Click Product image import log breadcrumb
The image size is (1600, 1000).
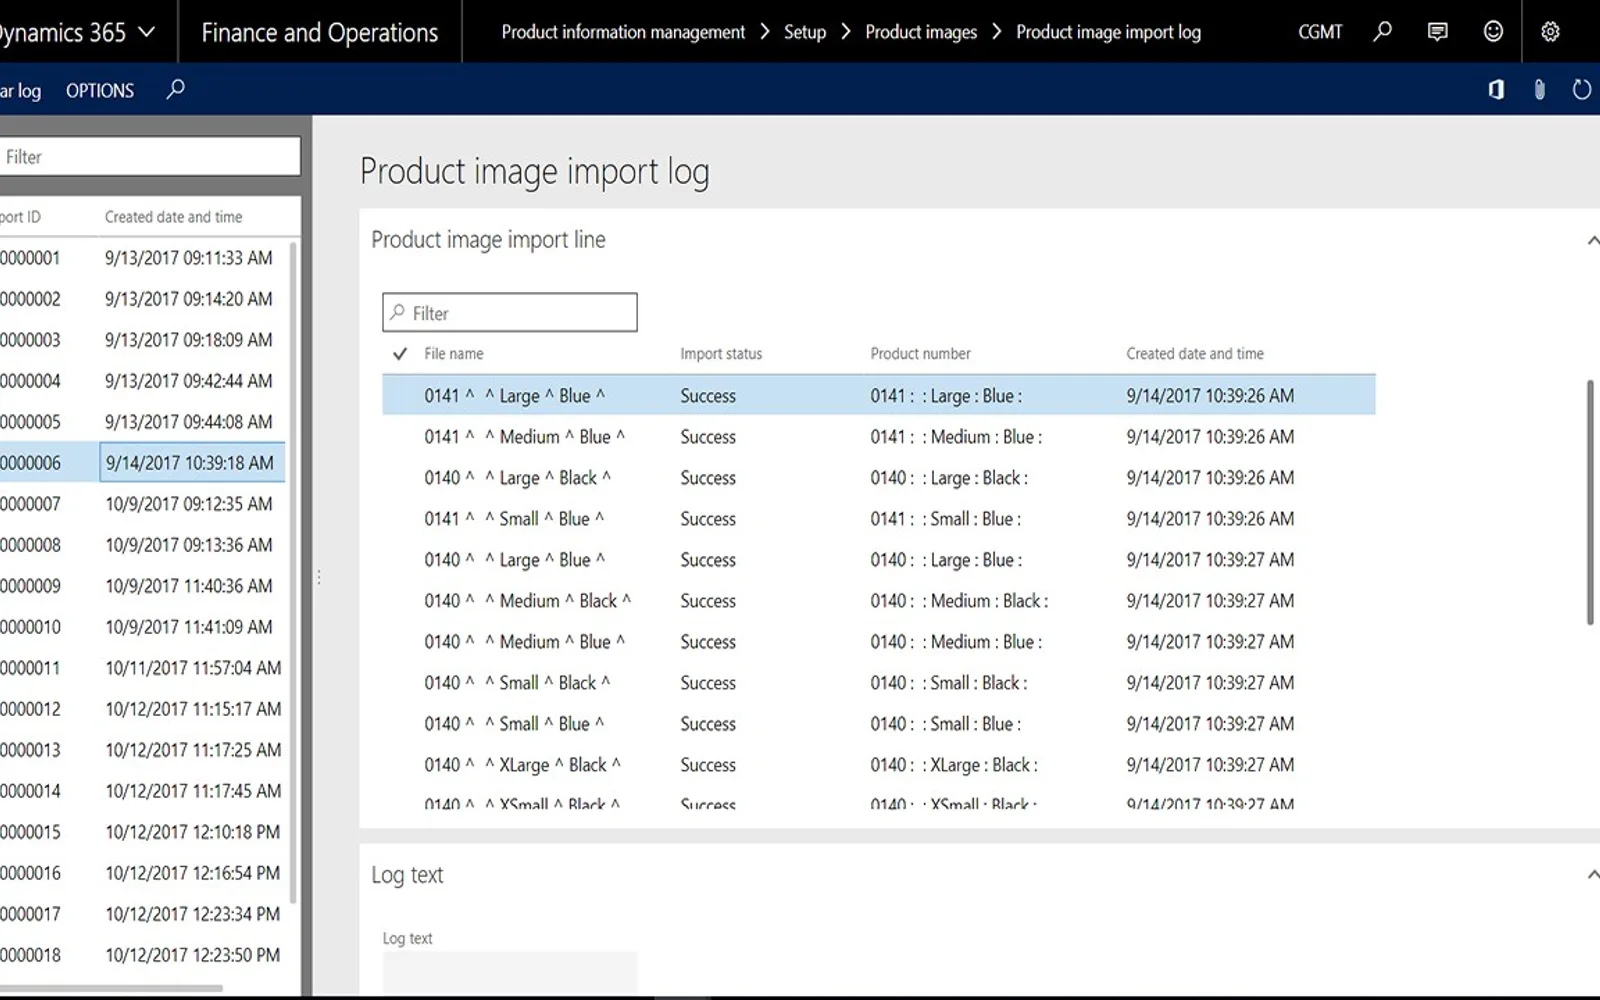[1108, 32]
